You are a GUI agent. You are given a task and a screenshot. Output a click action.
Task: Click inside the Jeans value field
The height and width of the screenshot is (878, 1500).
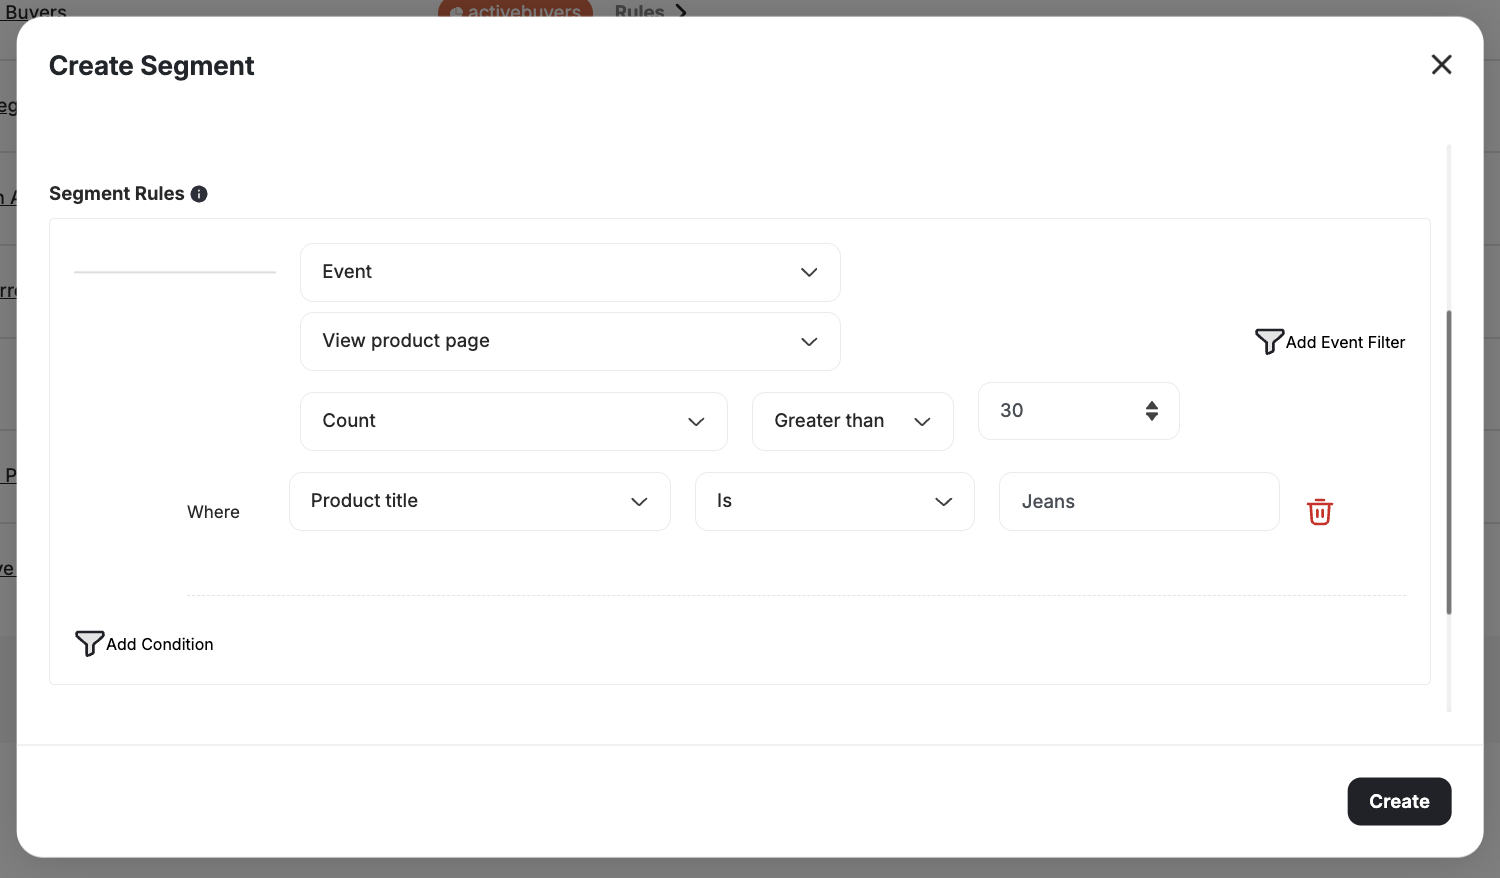1139,501
